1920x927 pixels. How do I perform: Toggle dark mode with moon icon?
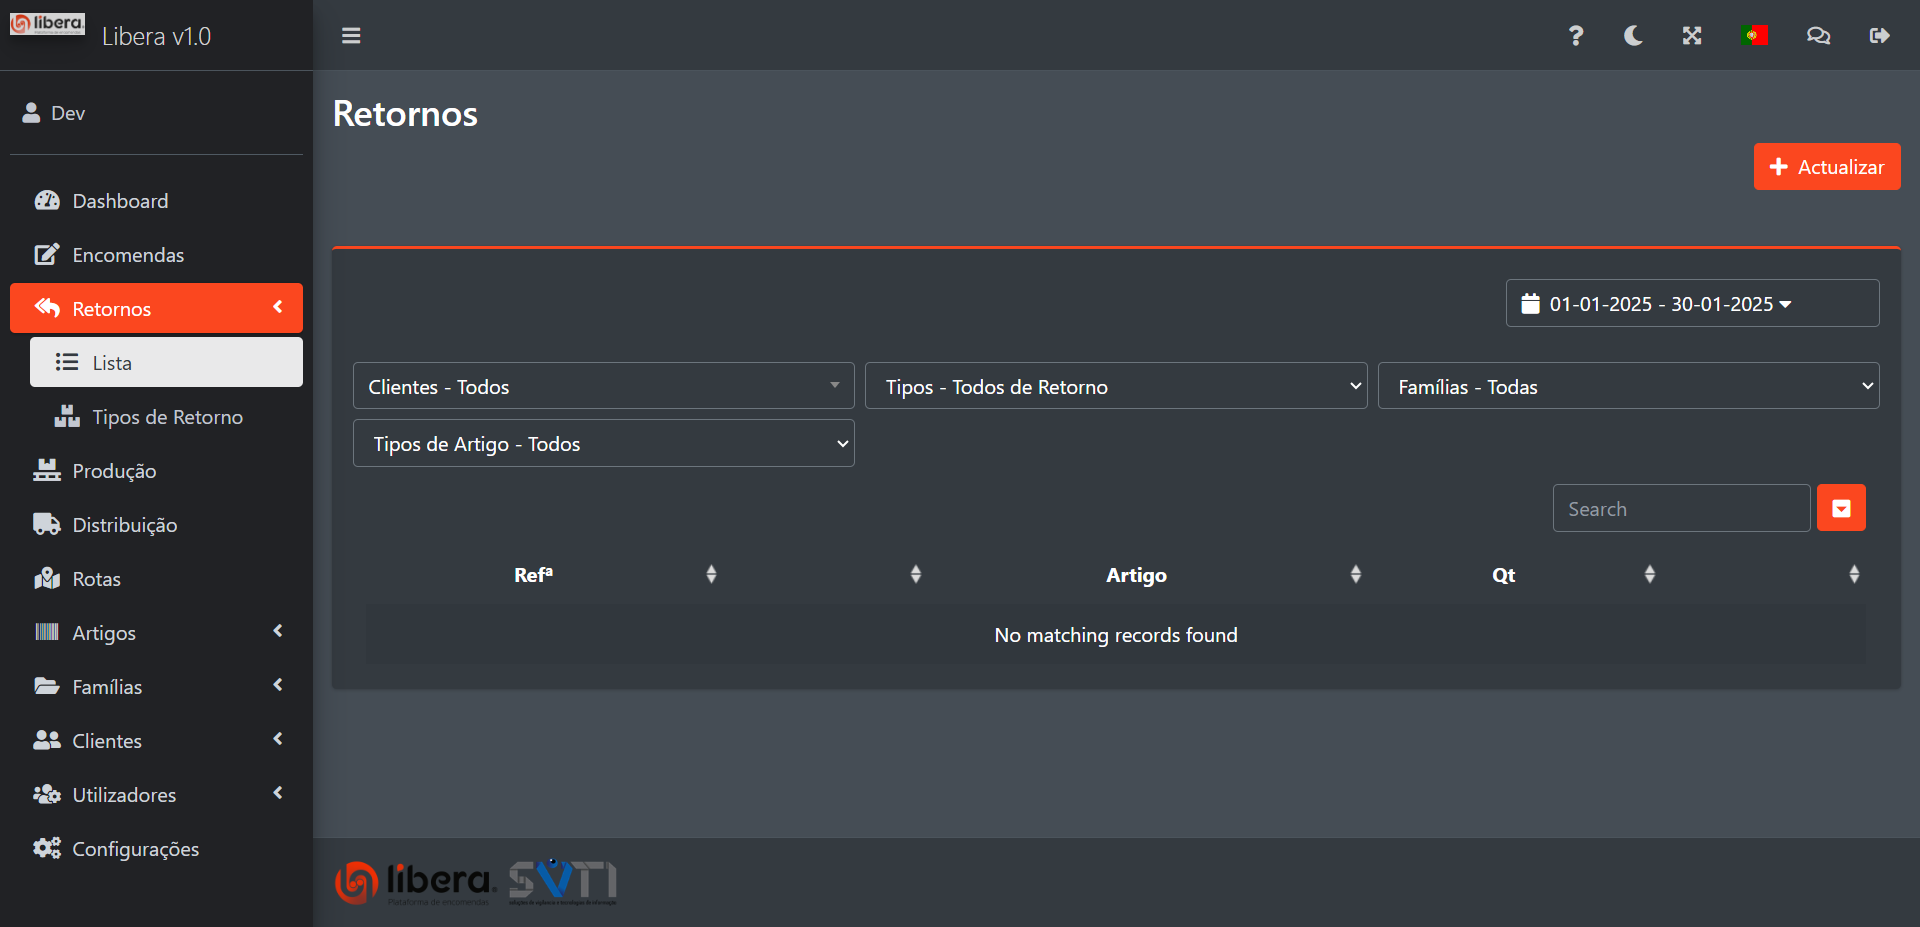tap(1633, 36)
